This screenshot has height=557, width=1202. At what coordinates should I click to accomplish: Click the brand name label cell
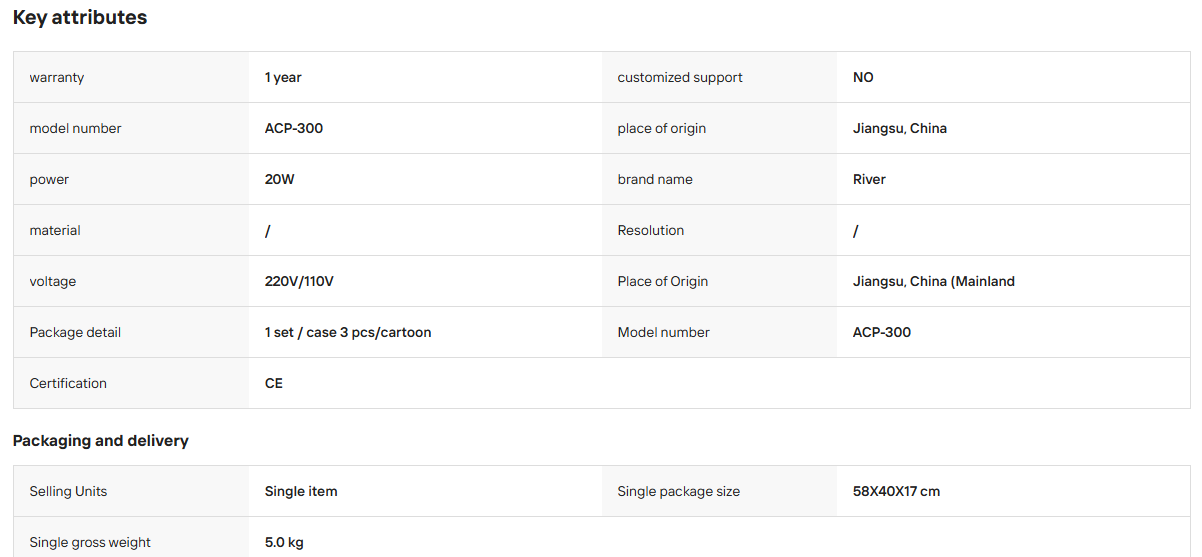[x=719, y=179]
